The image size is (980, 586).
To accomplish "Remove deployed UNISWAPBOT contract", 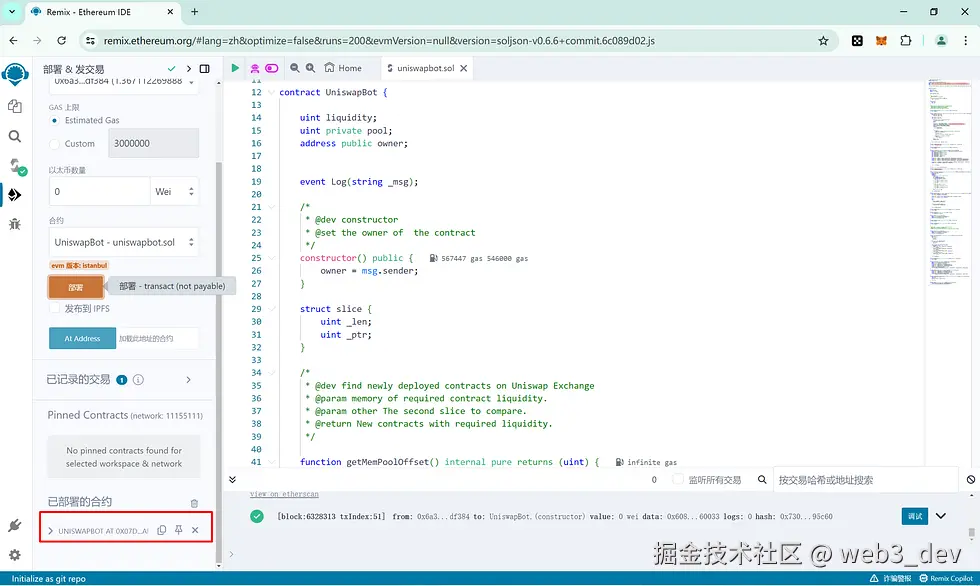I will (196, 530).
